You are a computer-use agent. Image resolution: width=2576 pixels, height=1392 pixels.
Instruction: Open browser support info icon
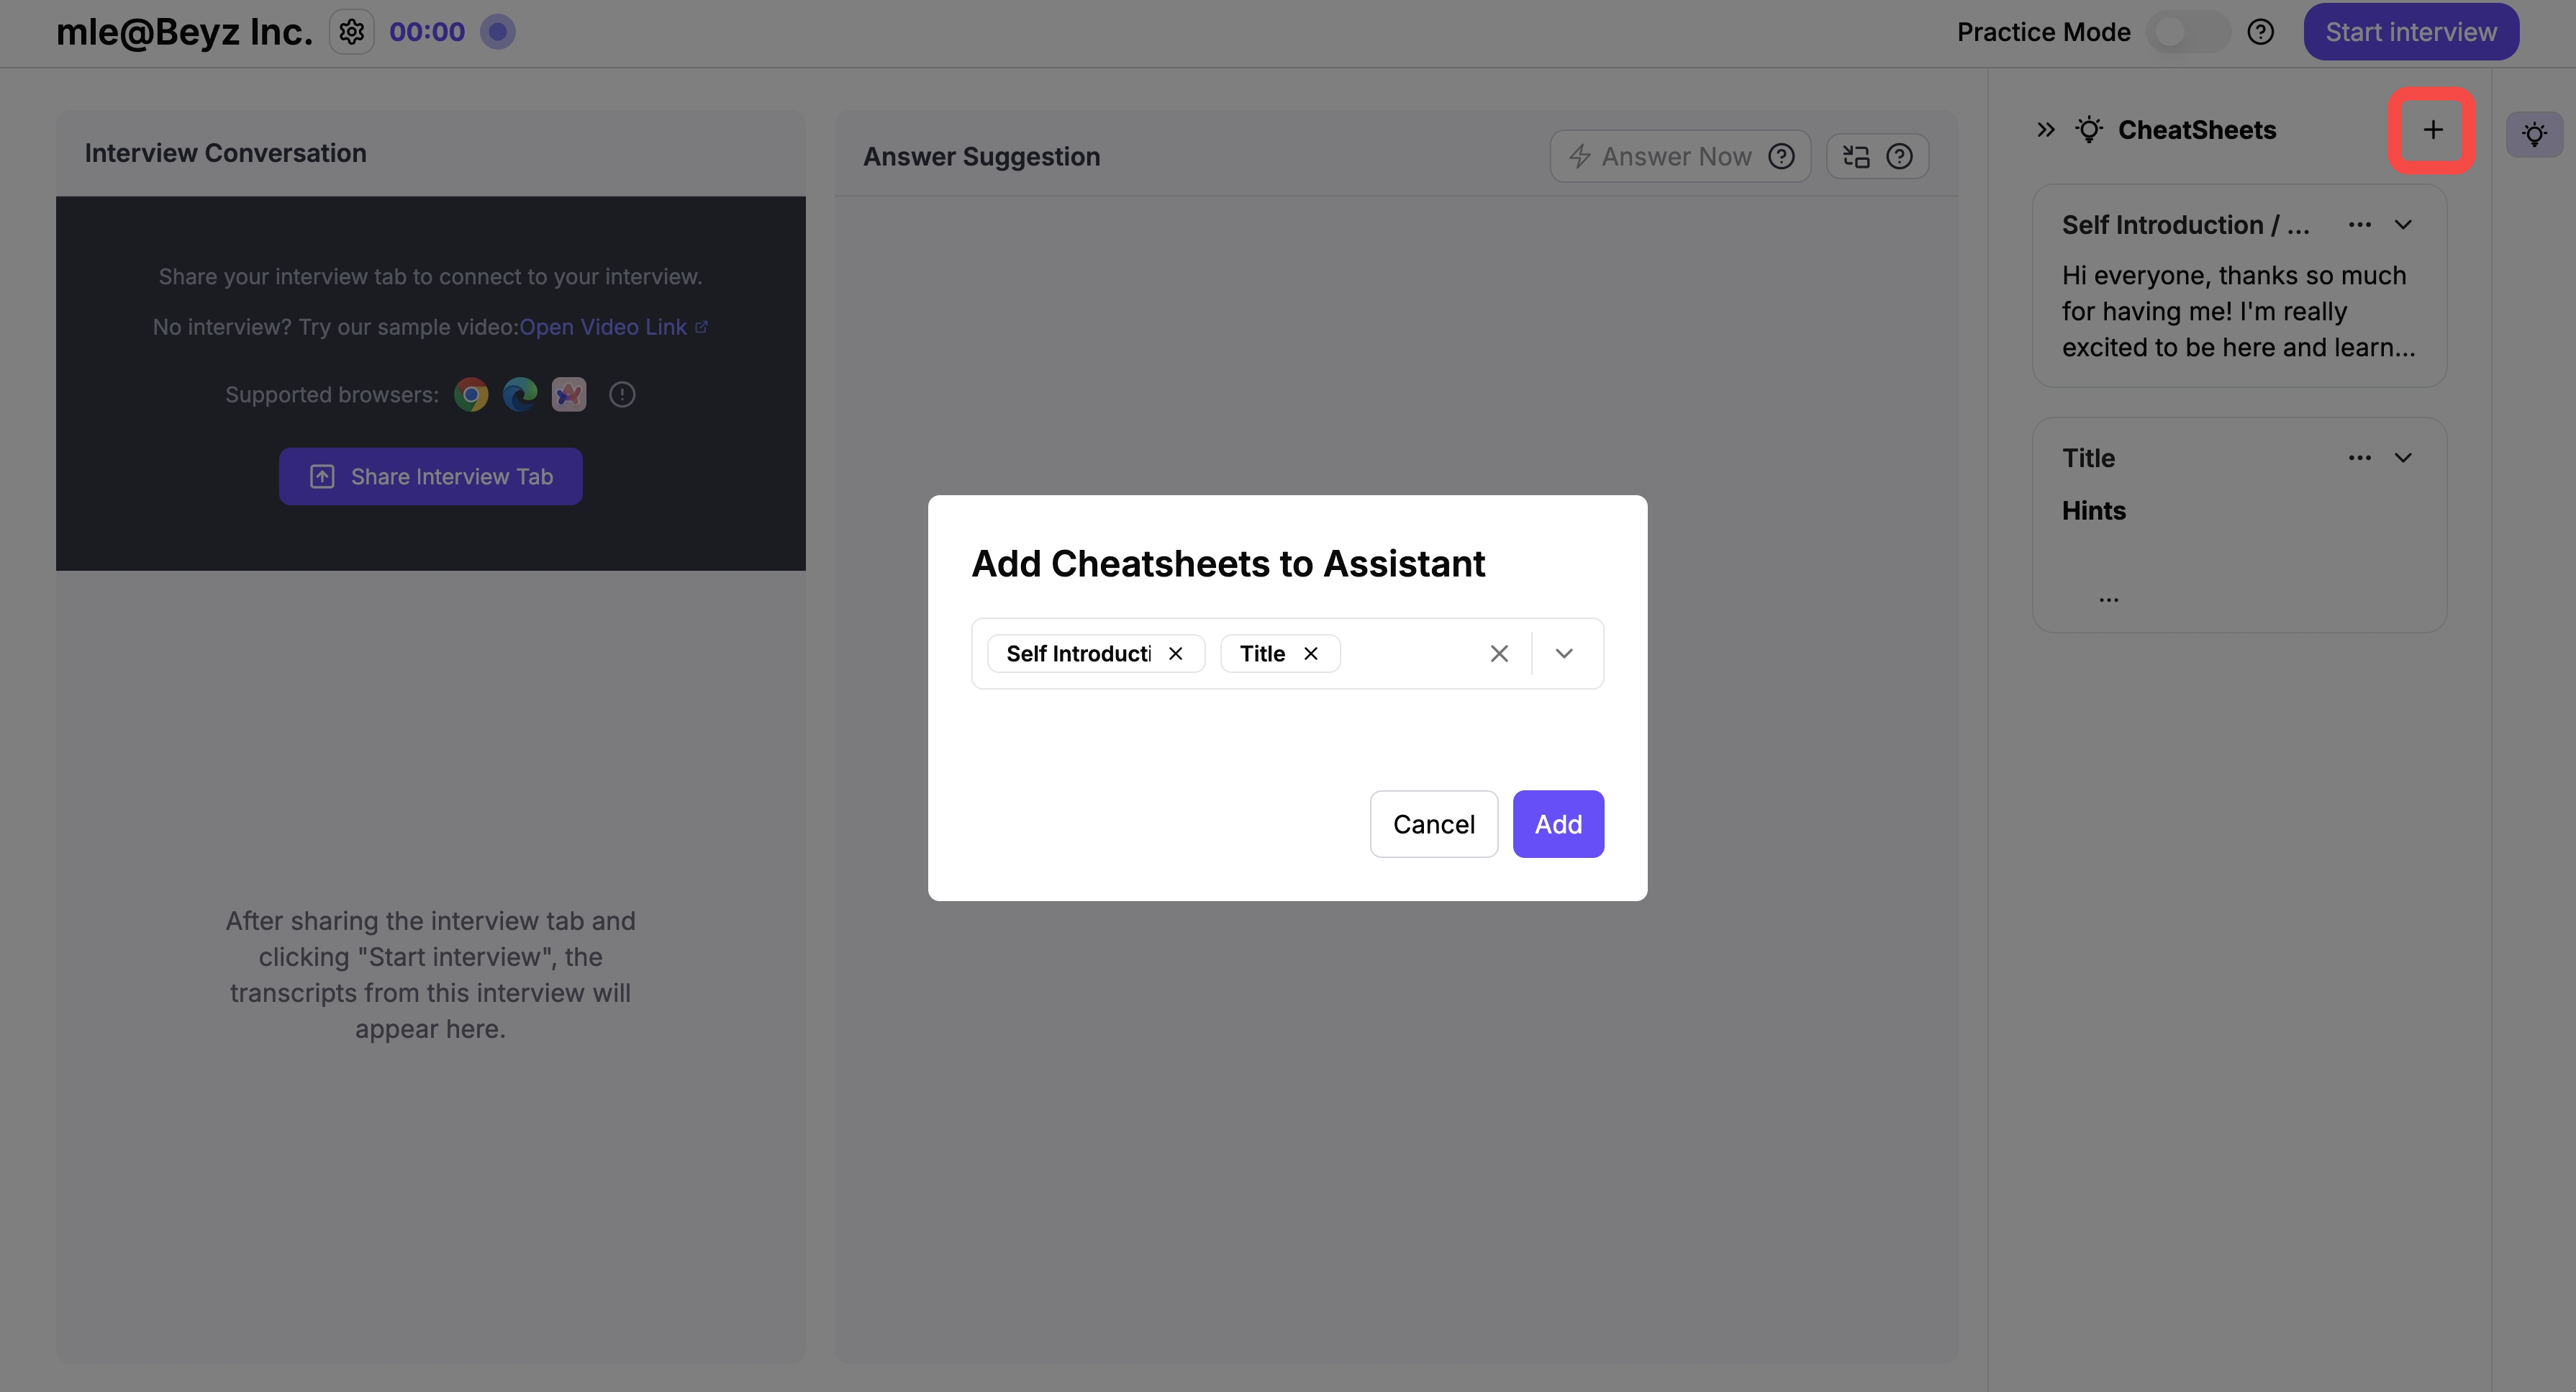click(622, 395)
